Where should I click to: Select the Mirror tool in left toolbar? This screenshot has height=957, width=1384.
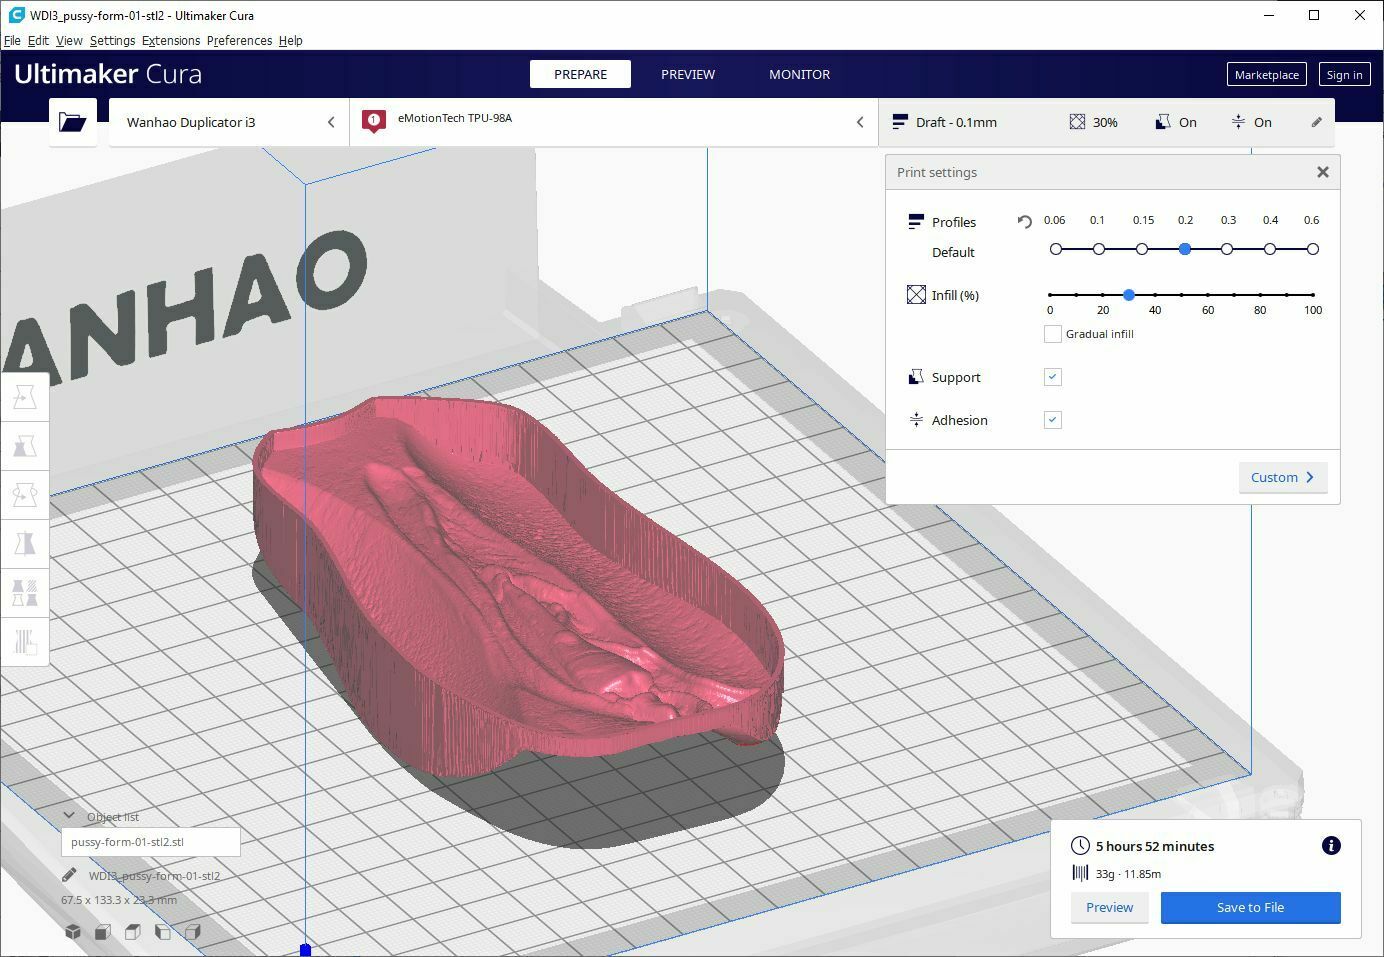point(25,544)
